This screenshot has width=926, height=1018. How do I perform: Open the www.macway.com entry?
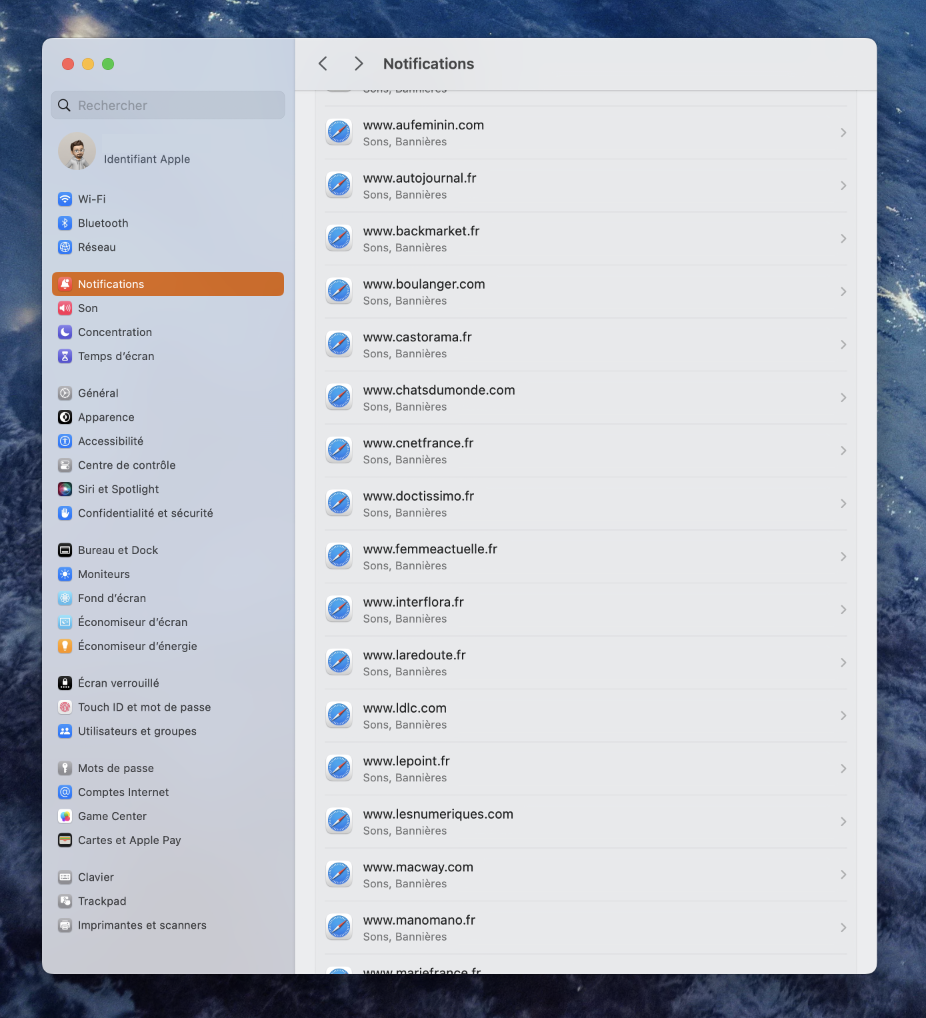pos(586,875)
